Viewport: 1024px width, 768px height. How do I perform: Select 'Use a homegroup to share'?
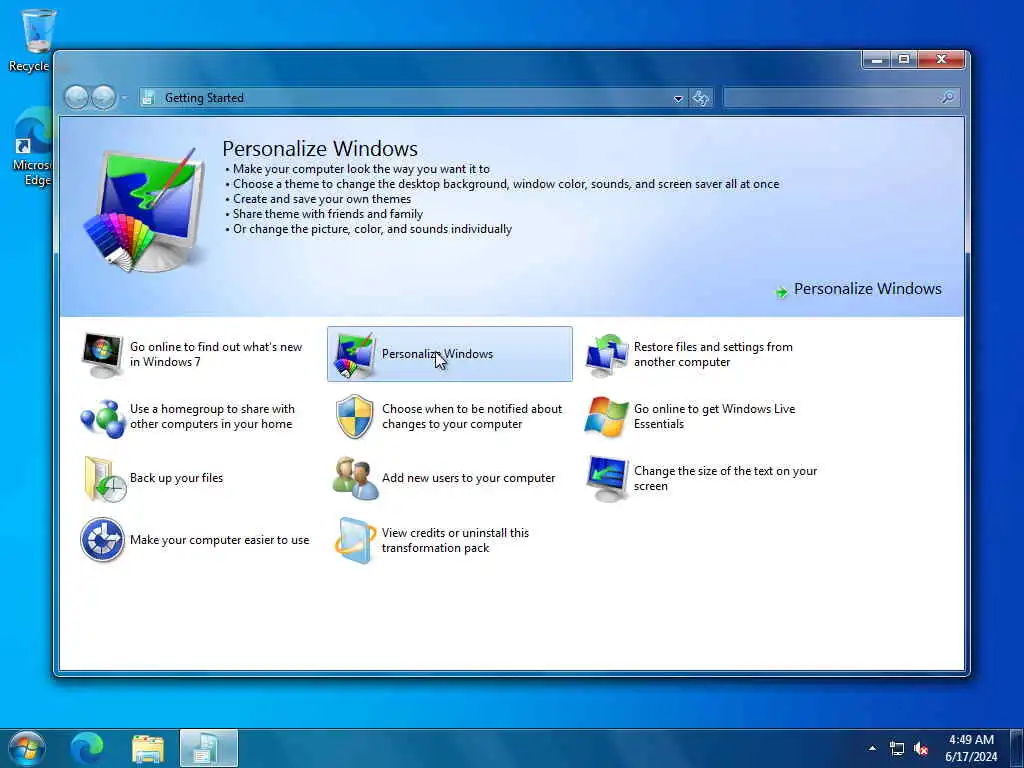tap(212, 417)
